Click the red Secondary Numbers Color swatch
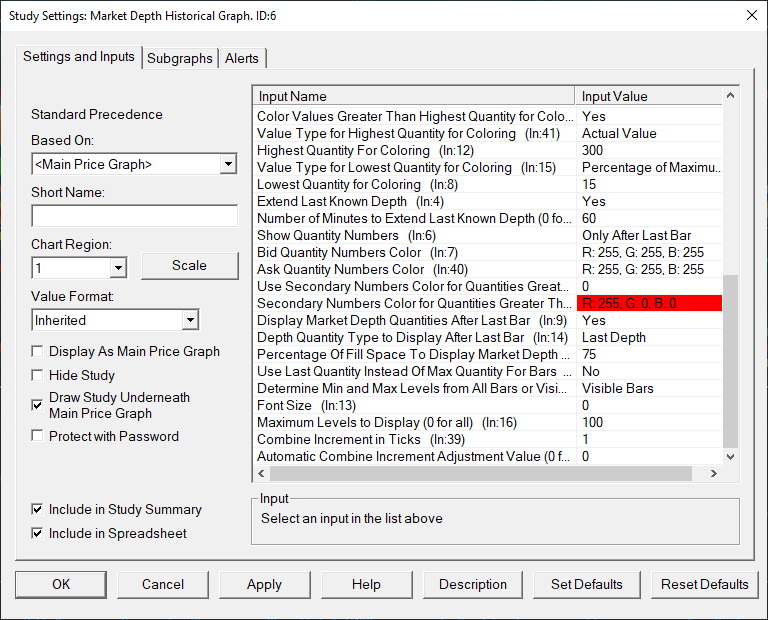The image size is (768, 620). click(649, 304)
